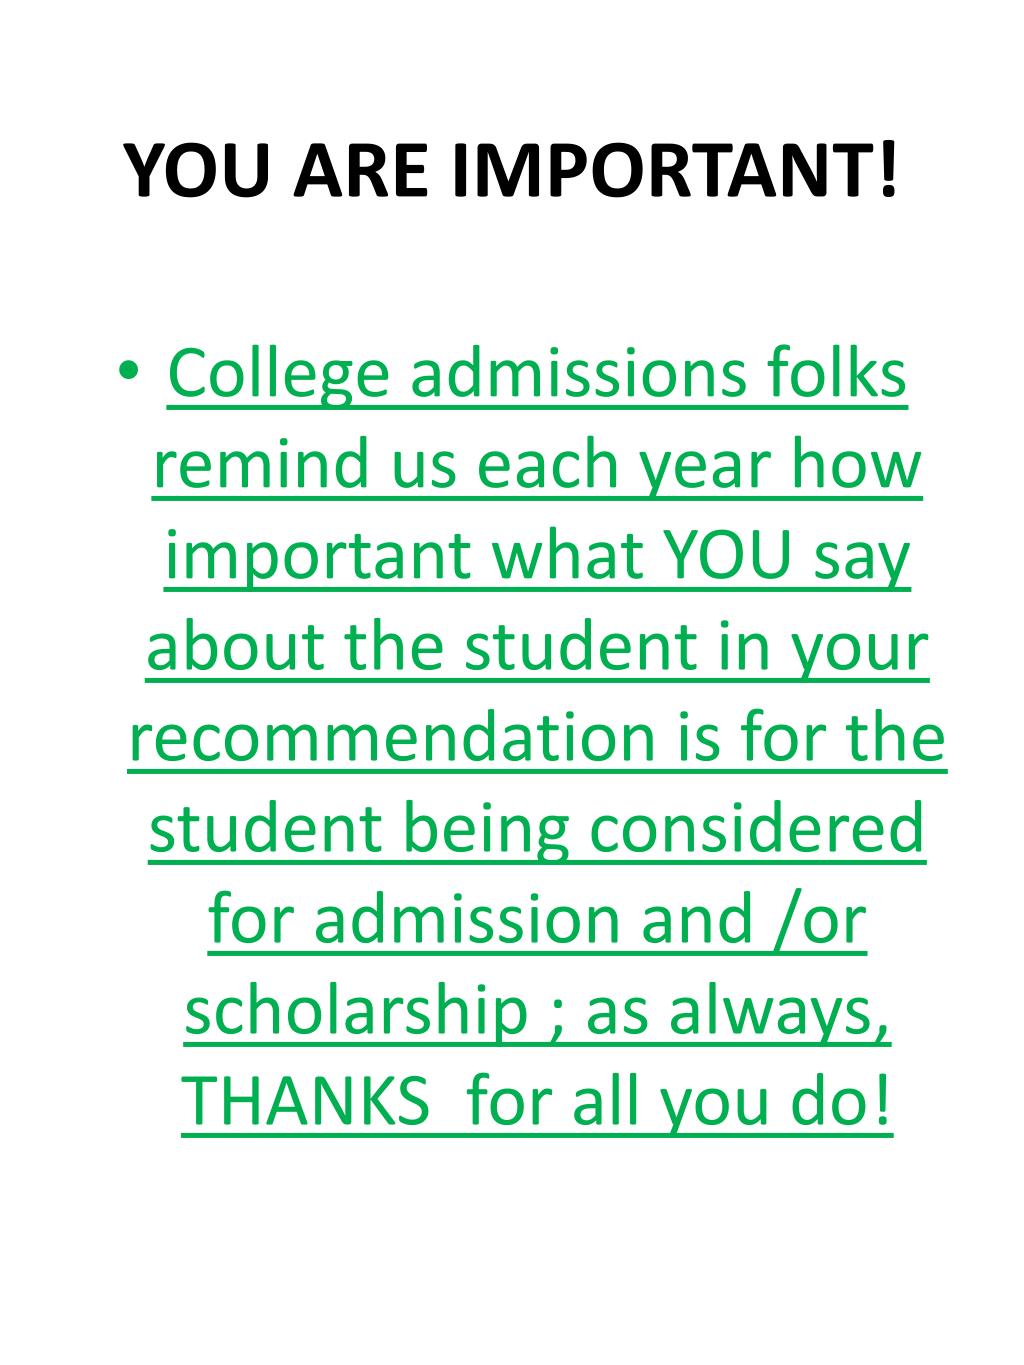Click the "YOU ARE IMPORTANT!" slide heading

point(511,171)
